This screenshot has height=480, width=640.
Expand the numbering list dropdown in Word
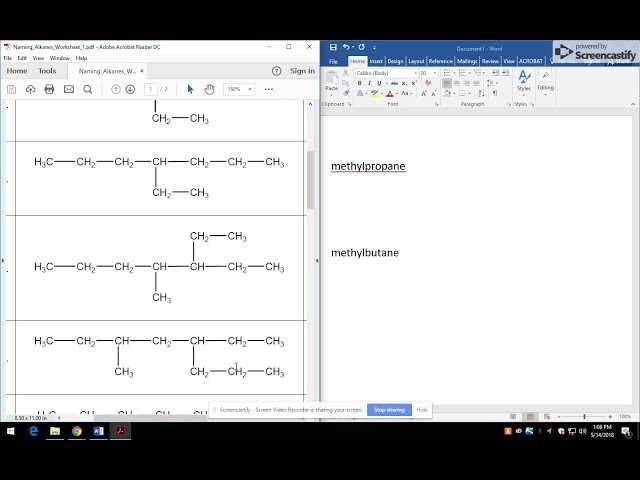[469, 73]
